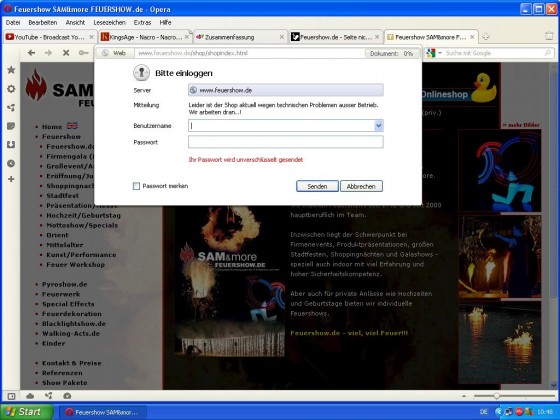The image size is (560, 420).
Task: Close the Zusammenfassung tab
Action: [282, 37]
